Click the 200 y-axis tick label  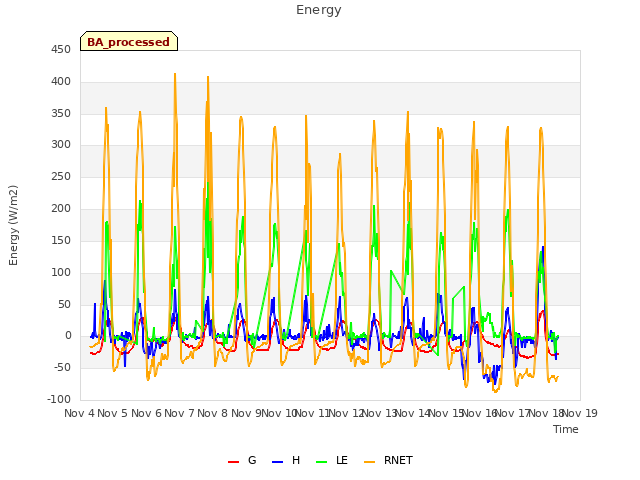click(x=61, y=209)
